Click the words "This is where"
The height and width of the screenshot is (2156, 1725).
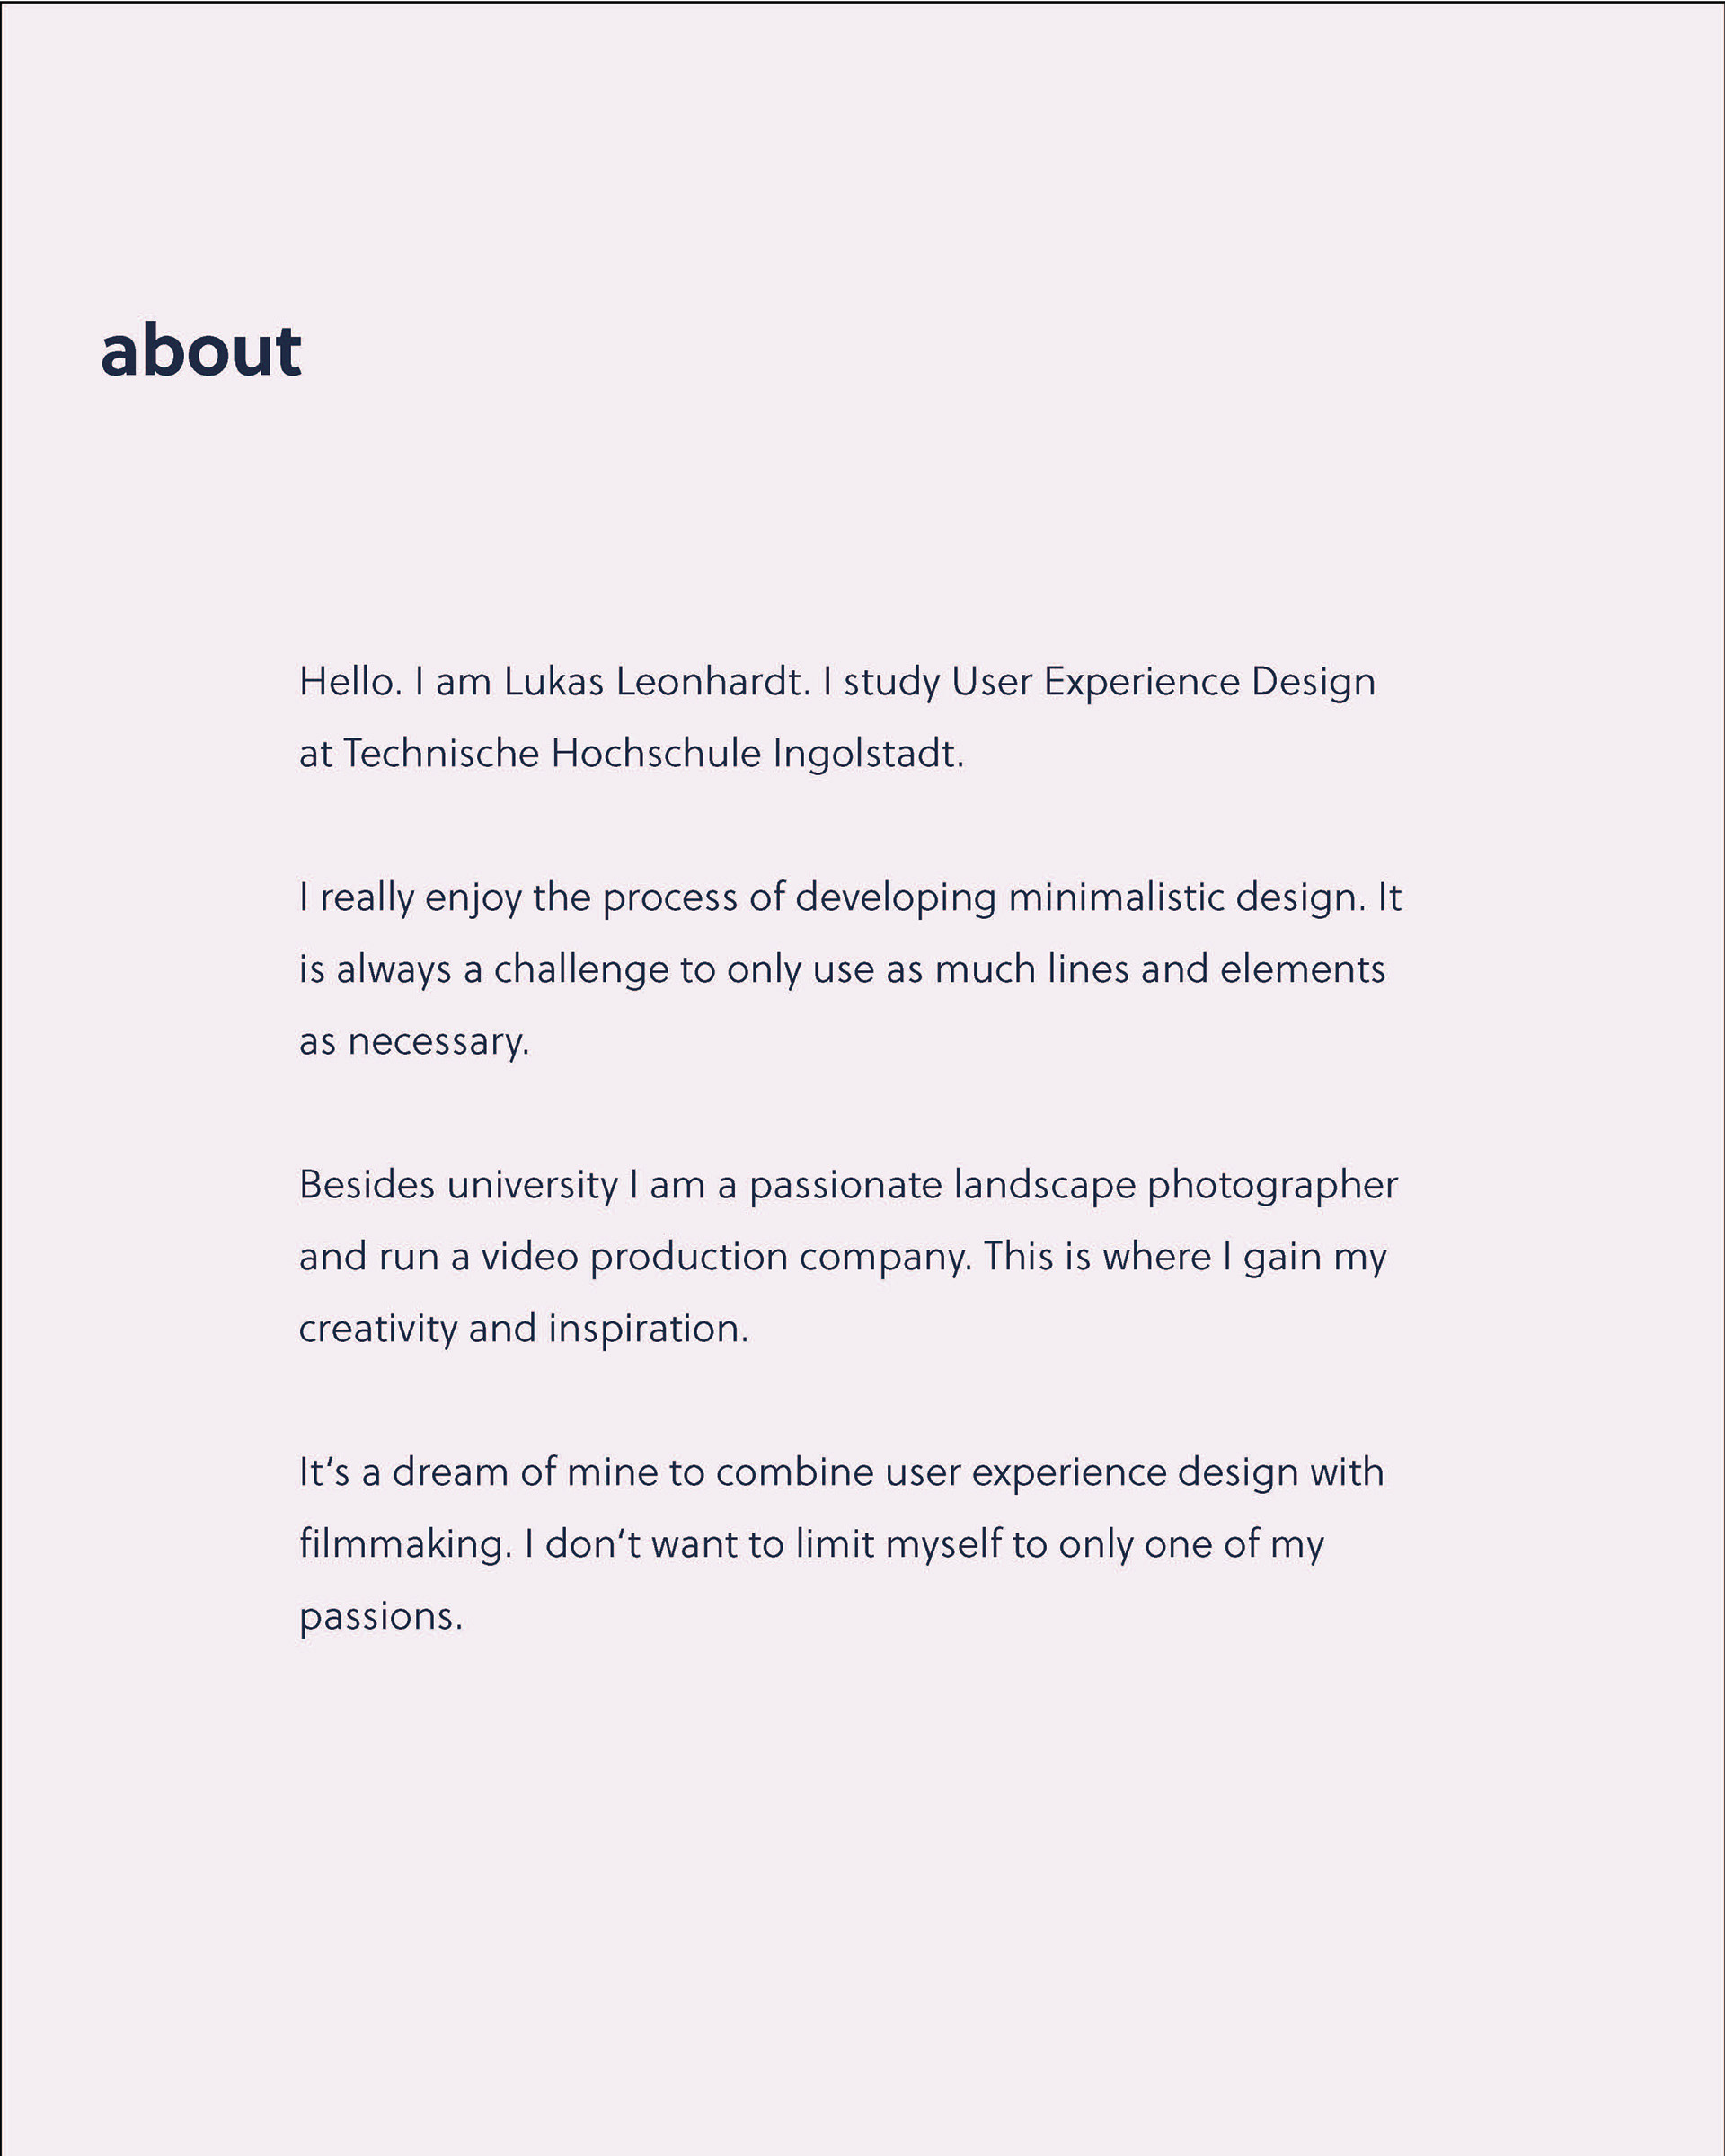[1097, 1257]
